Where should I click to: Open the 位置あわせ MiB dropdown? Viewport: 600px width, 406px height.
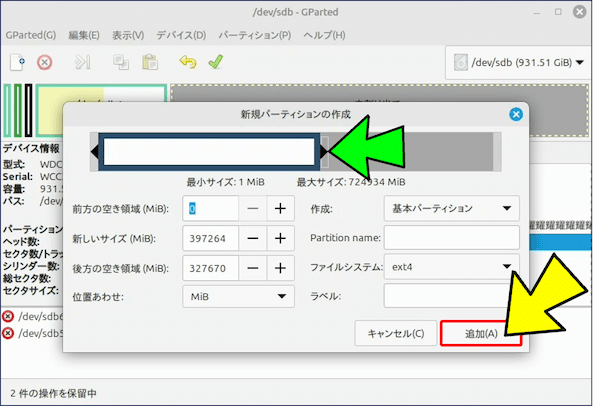click(238, 297)
